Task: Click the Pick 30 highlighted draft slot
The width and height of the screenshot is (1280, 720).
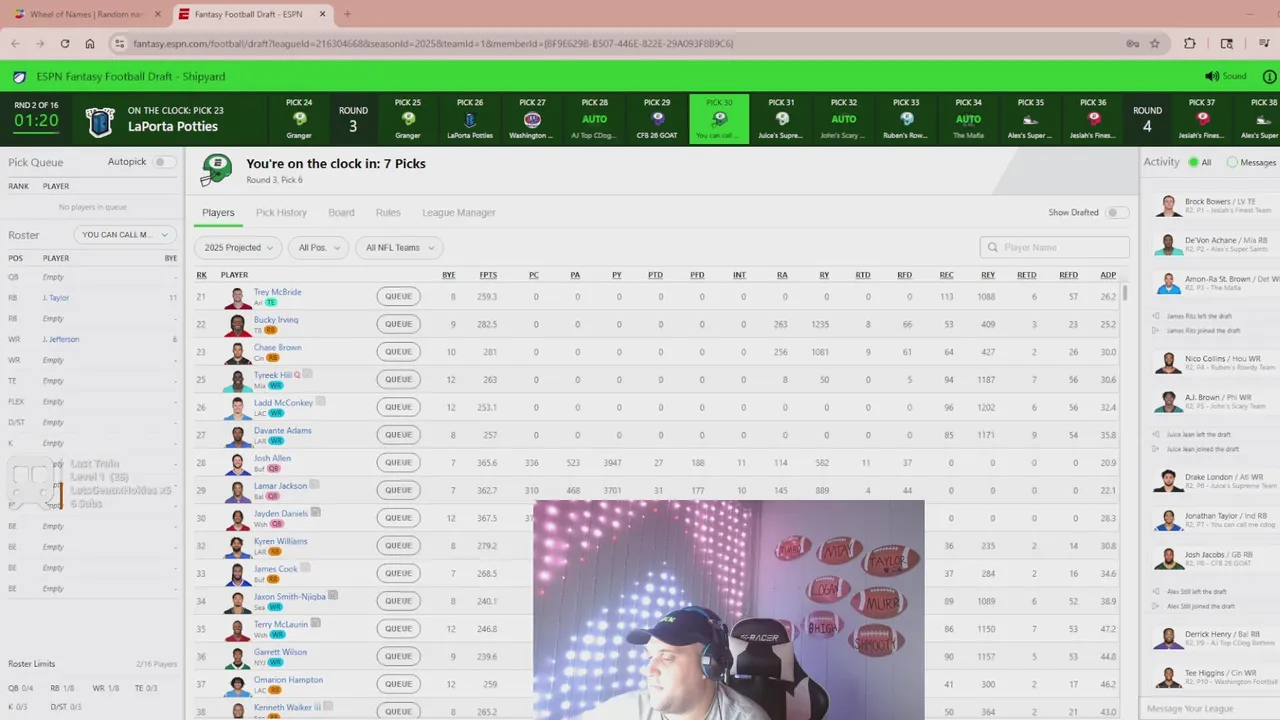Action: (x=719, y=119)
